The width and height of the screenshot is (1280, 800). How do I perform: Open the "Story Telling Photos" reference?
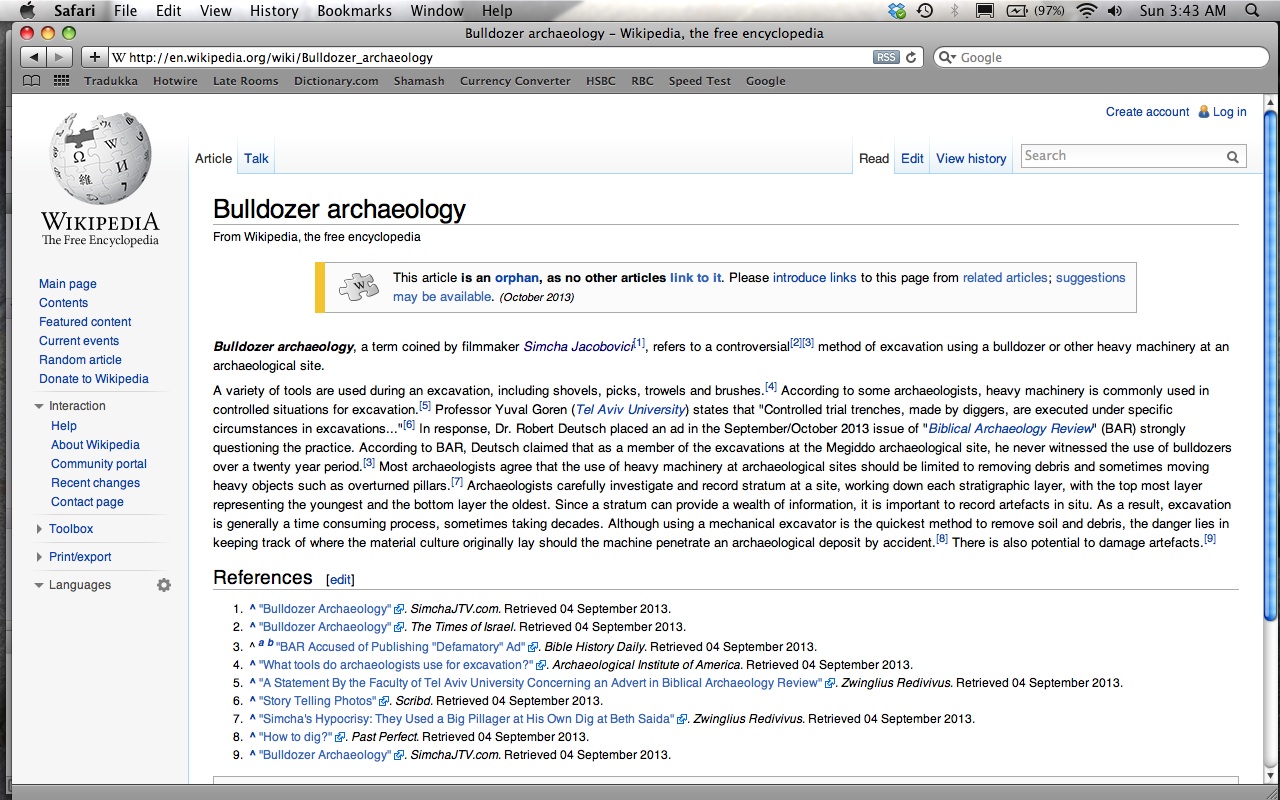[317, 701]
